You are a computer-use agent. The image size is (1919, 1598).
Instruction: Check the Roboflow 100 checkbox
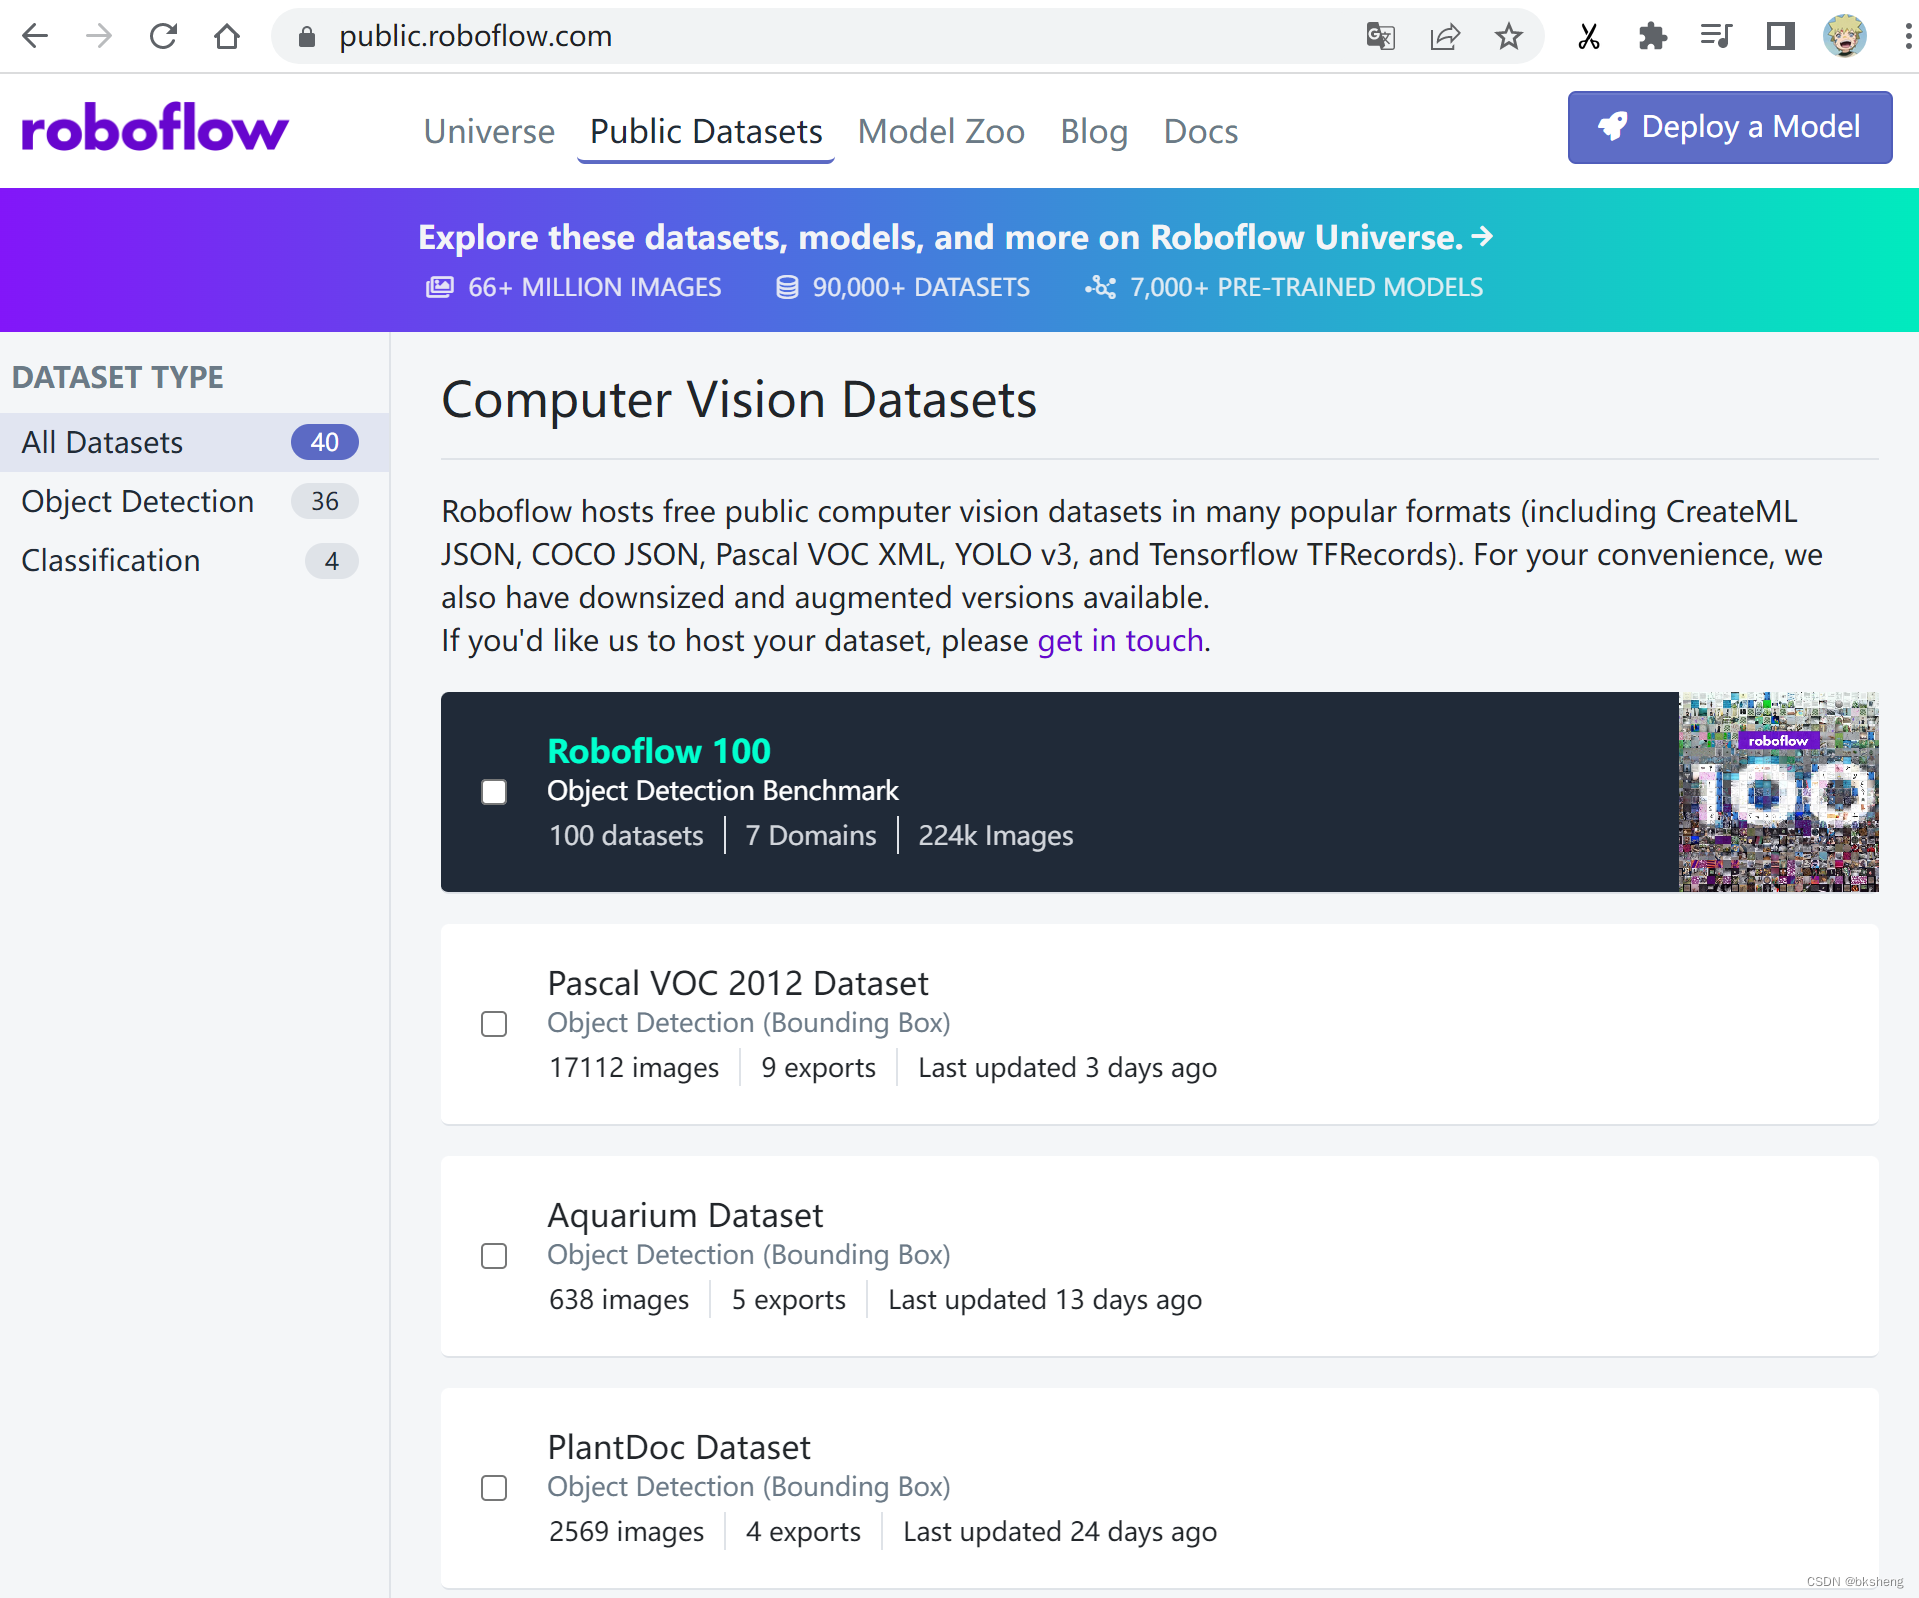click(494, 792)
